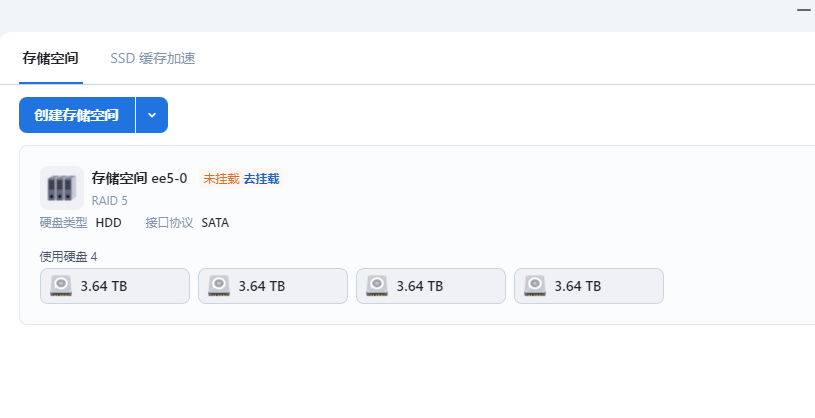This screenshot has height=418, width=815.
Task: Click the second disk's 3.64 TB label
Action: 262,286
